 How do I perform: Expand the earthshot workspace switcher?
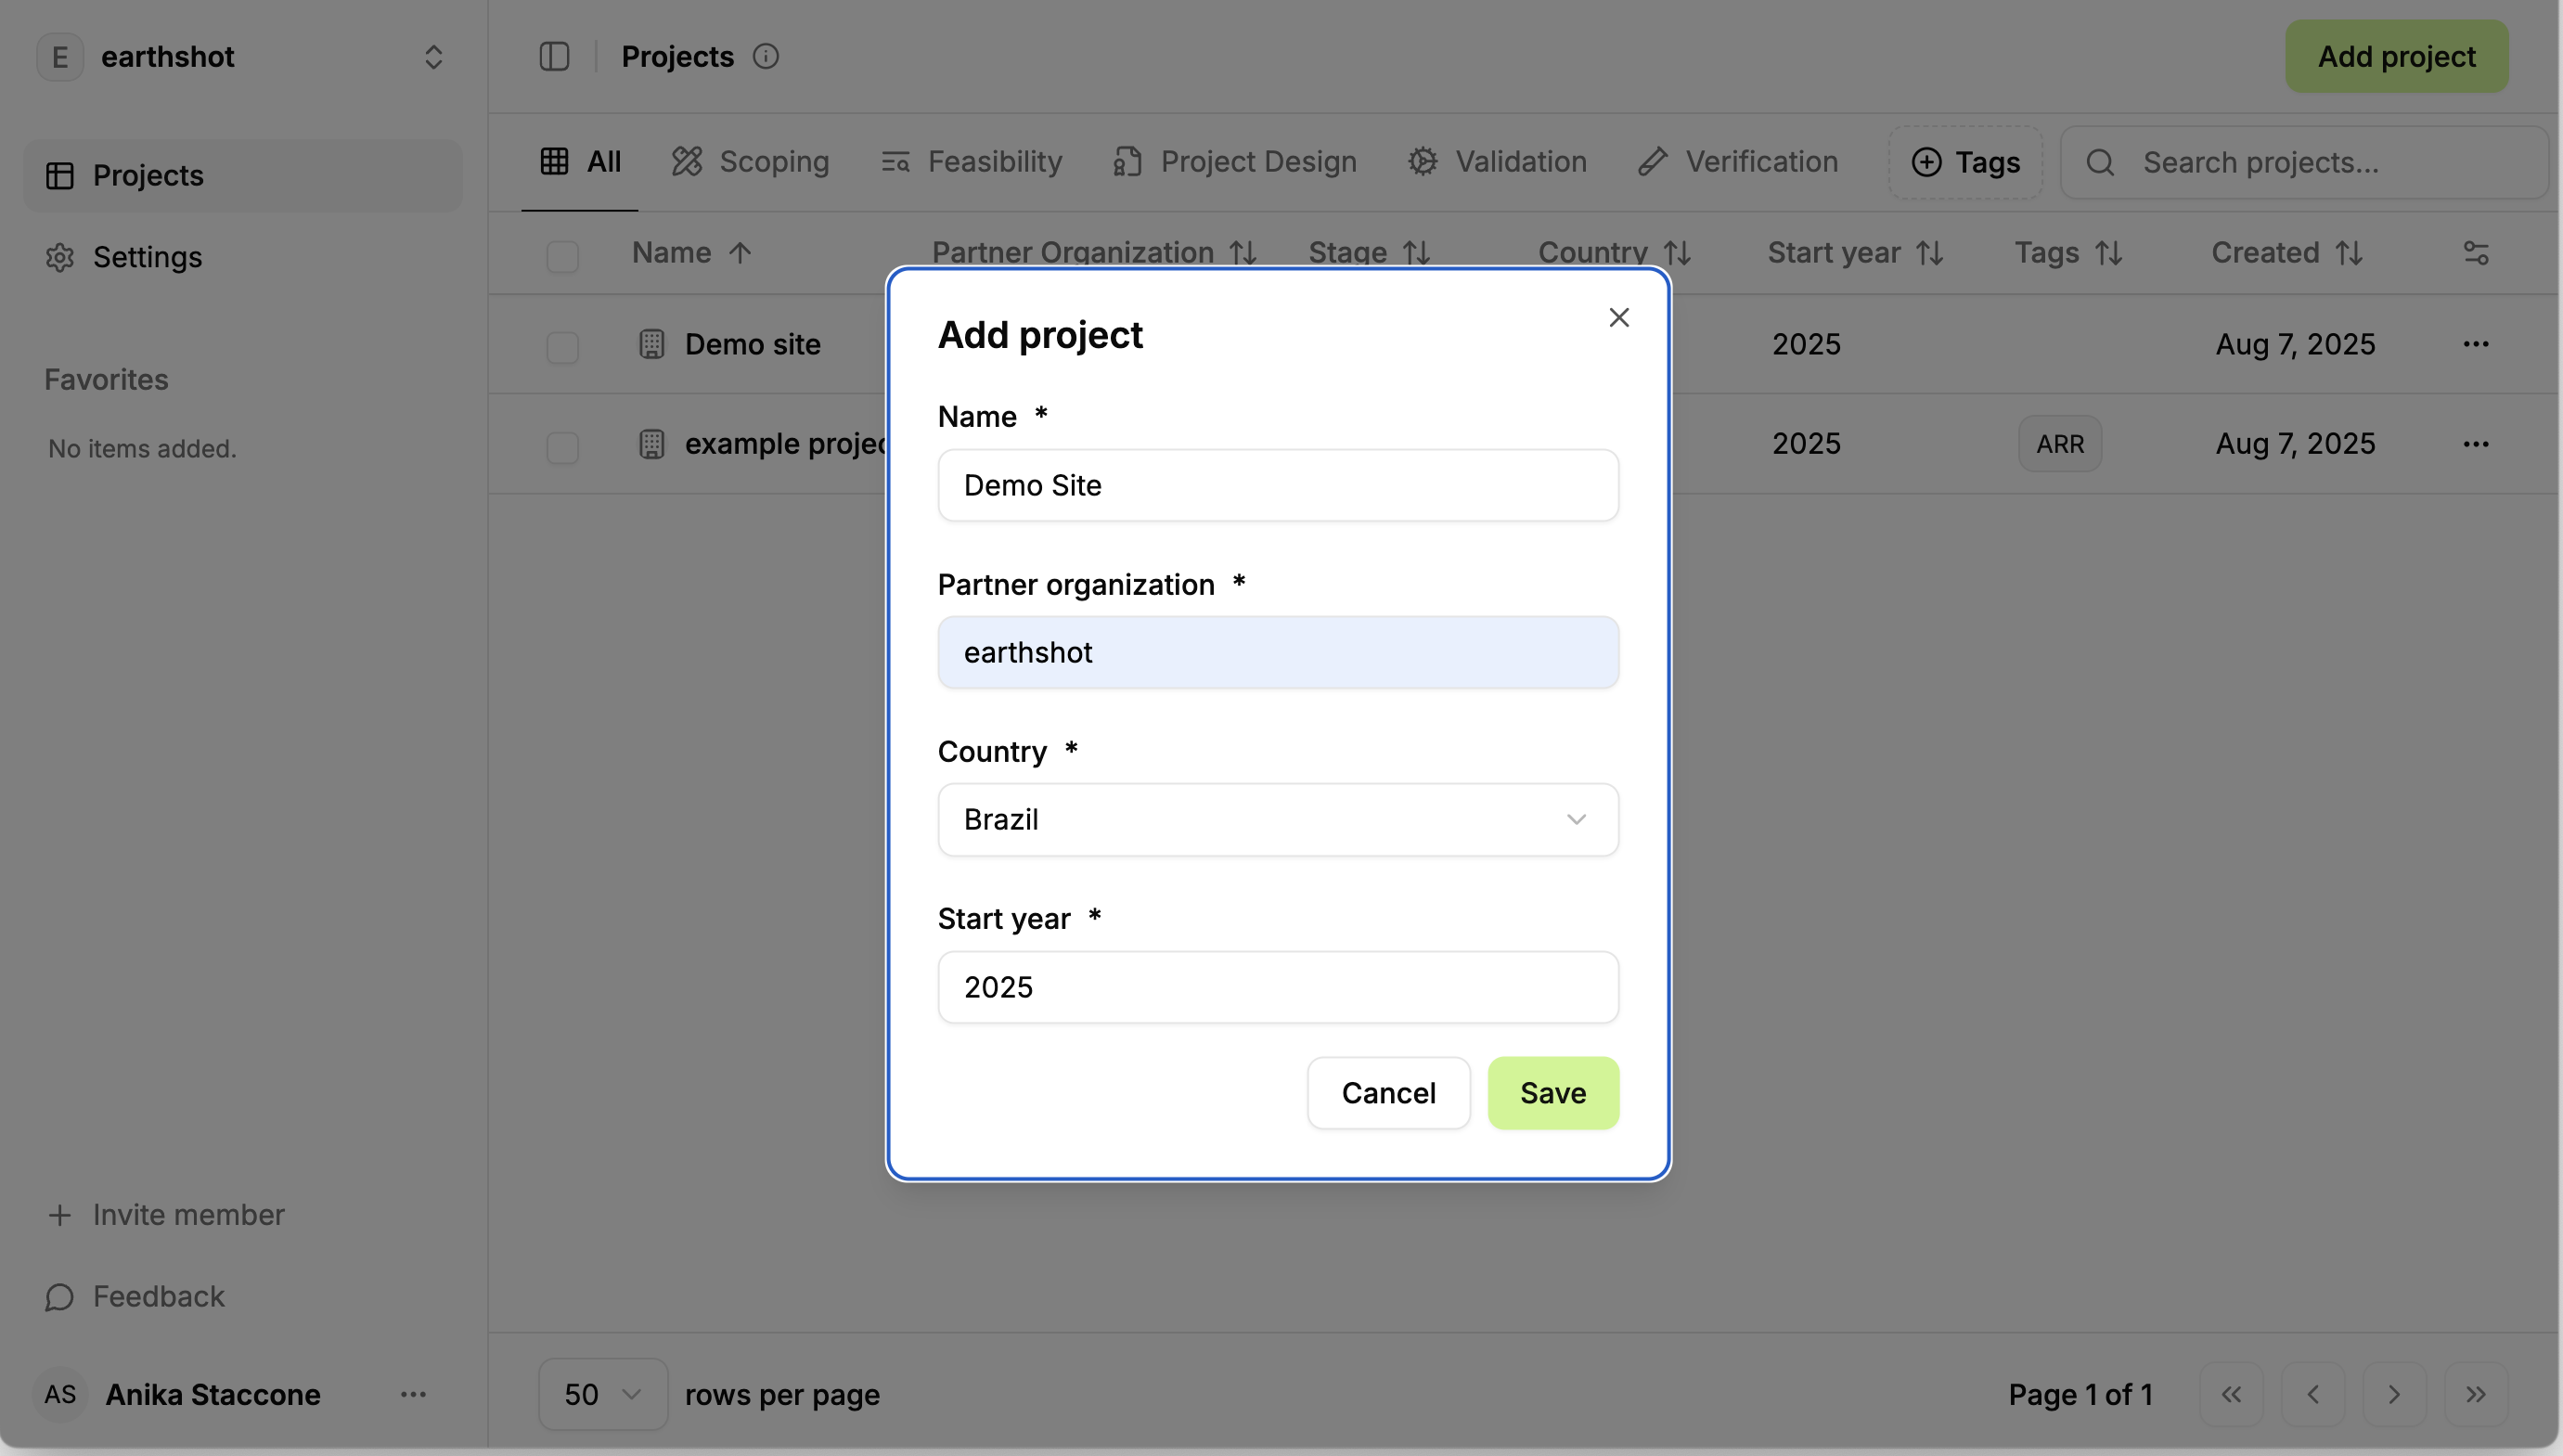[x=433, y=57]
